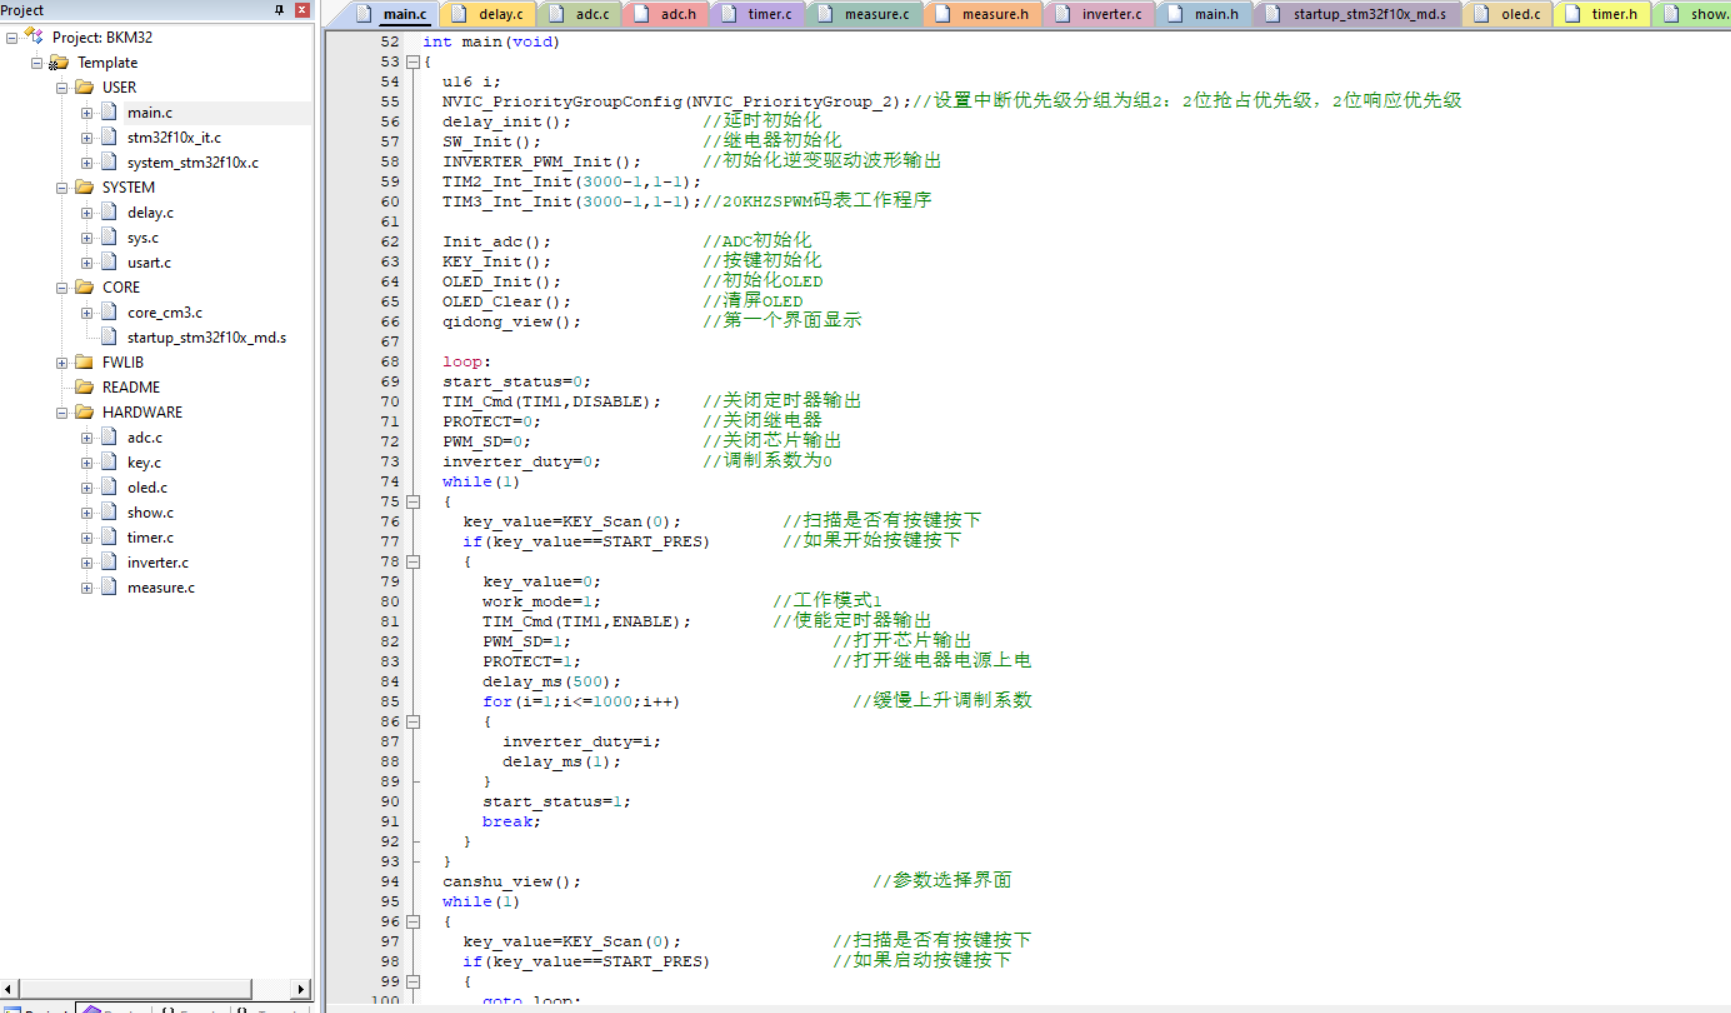Select README group in project tree
1731x1013 pixels.
click(131, 387)
